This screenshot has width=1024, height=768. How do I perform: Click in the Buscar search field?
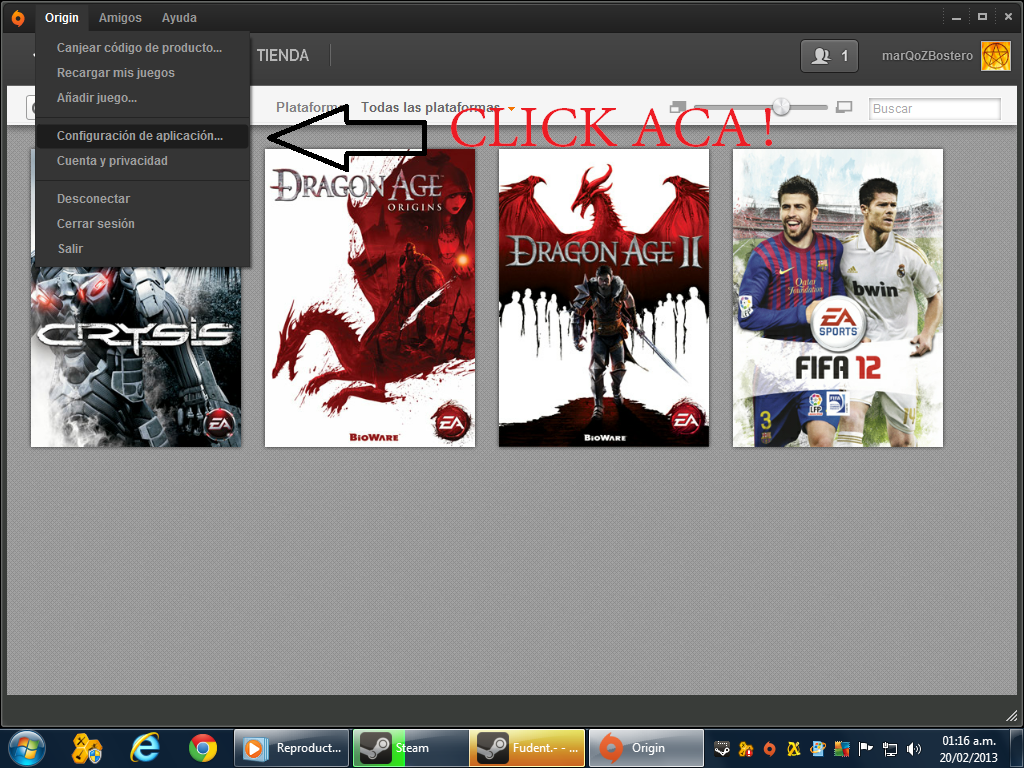point(935,108)
